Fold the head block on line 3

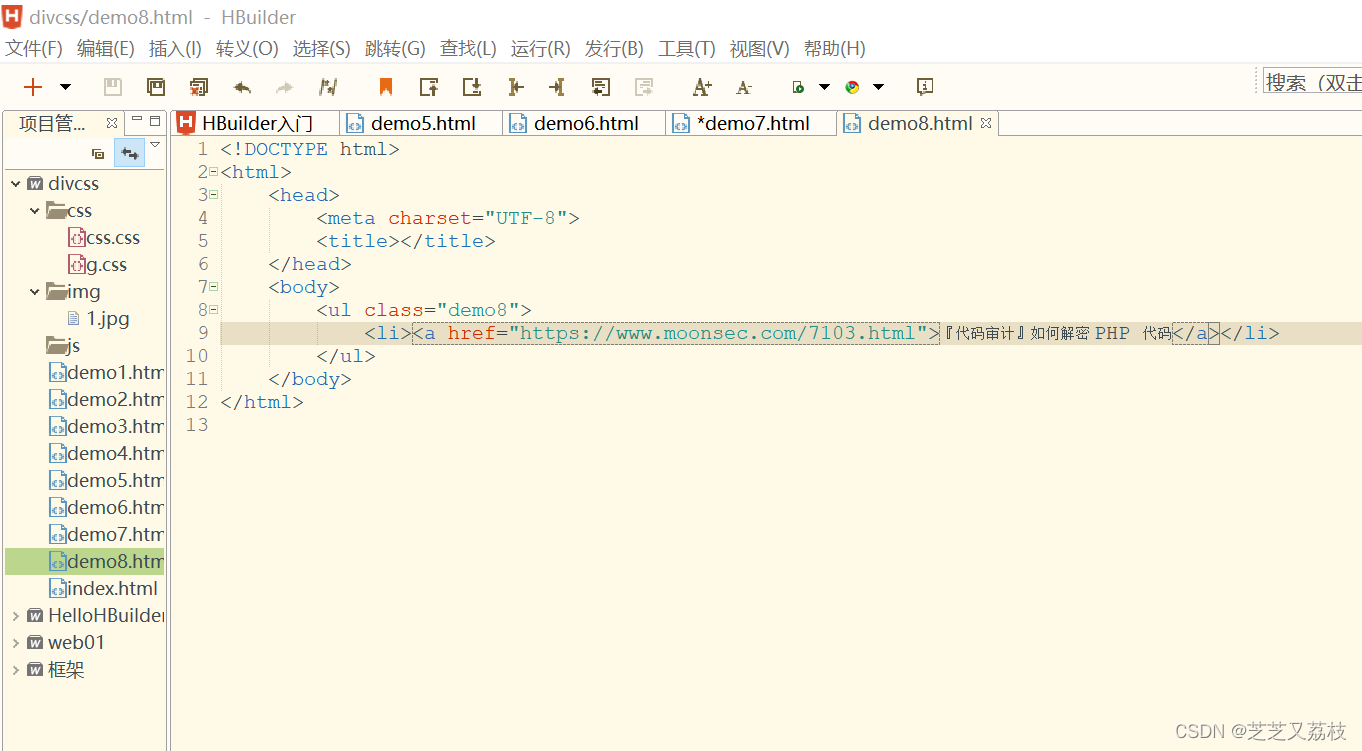click(x=213, y=195)
